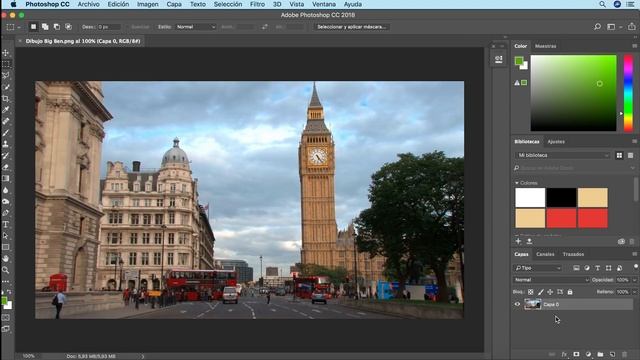Click the layer style fx icon

pyautogui.click(x=564, y=354)
